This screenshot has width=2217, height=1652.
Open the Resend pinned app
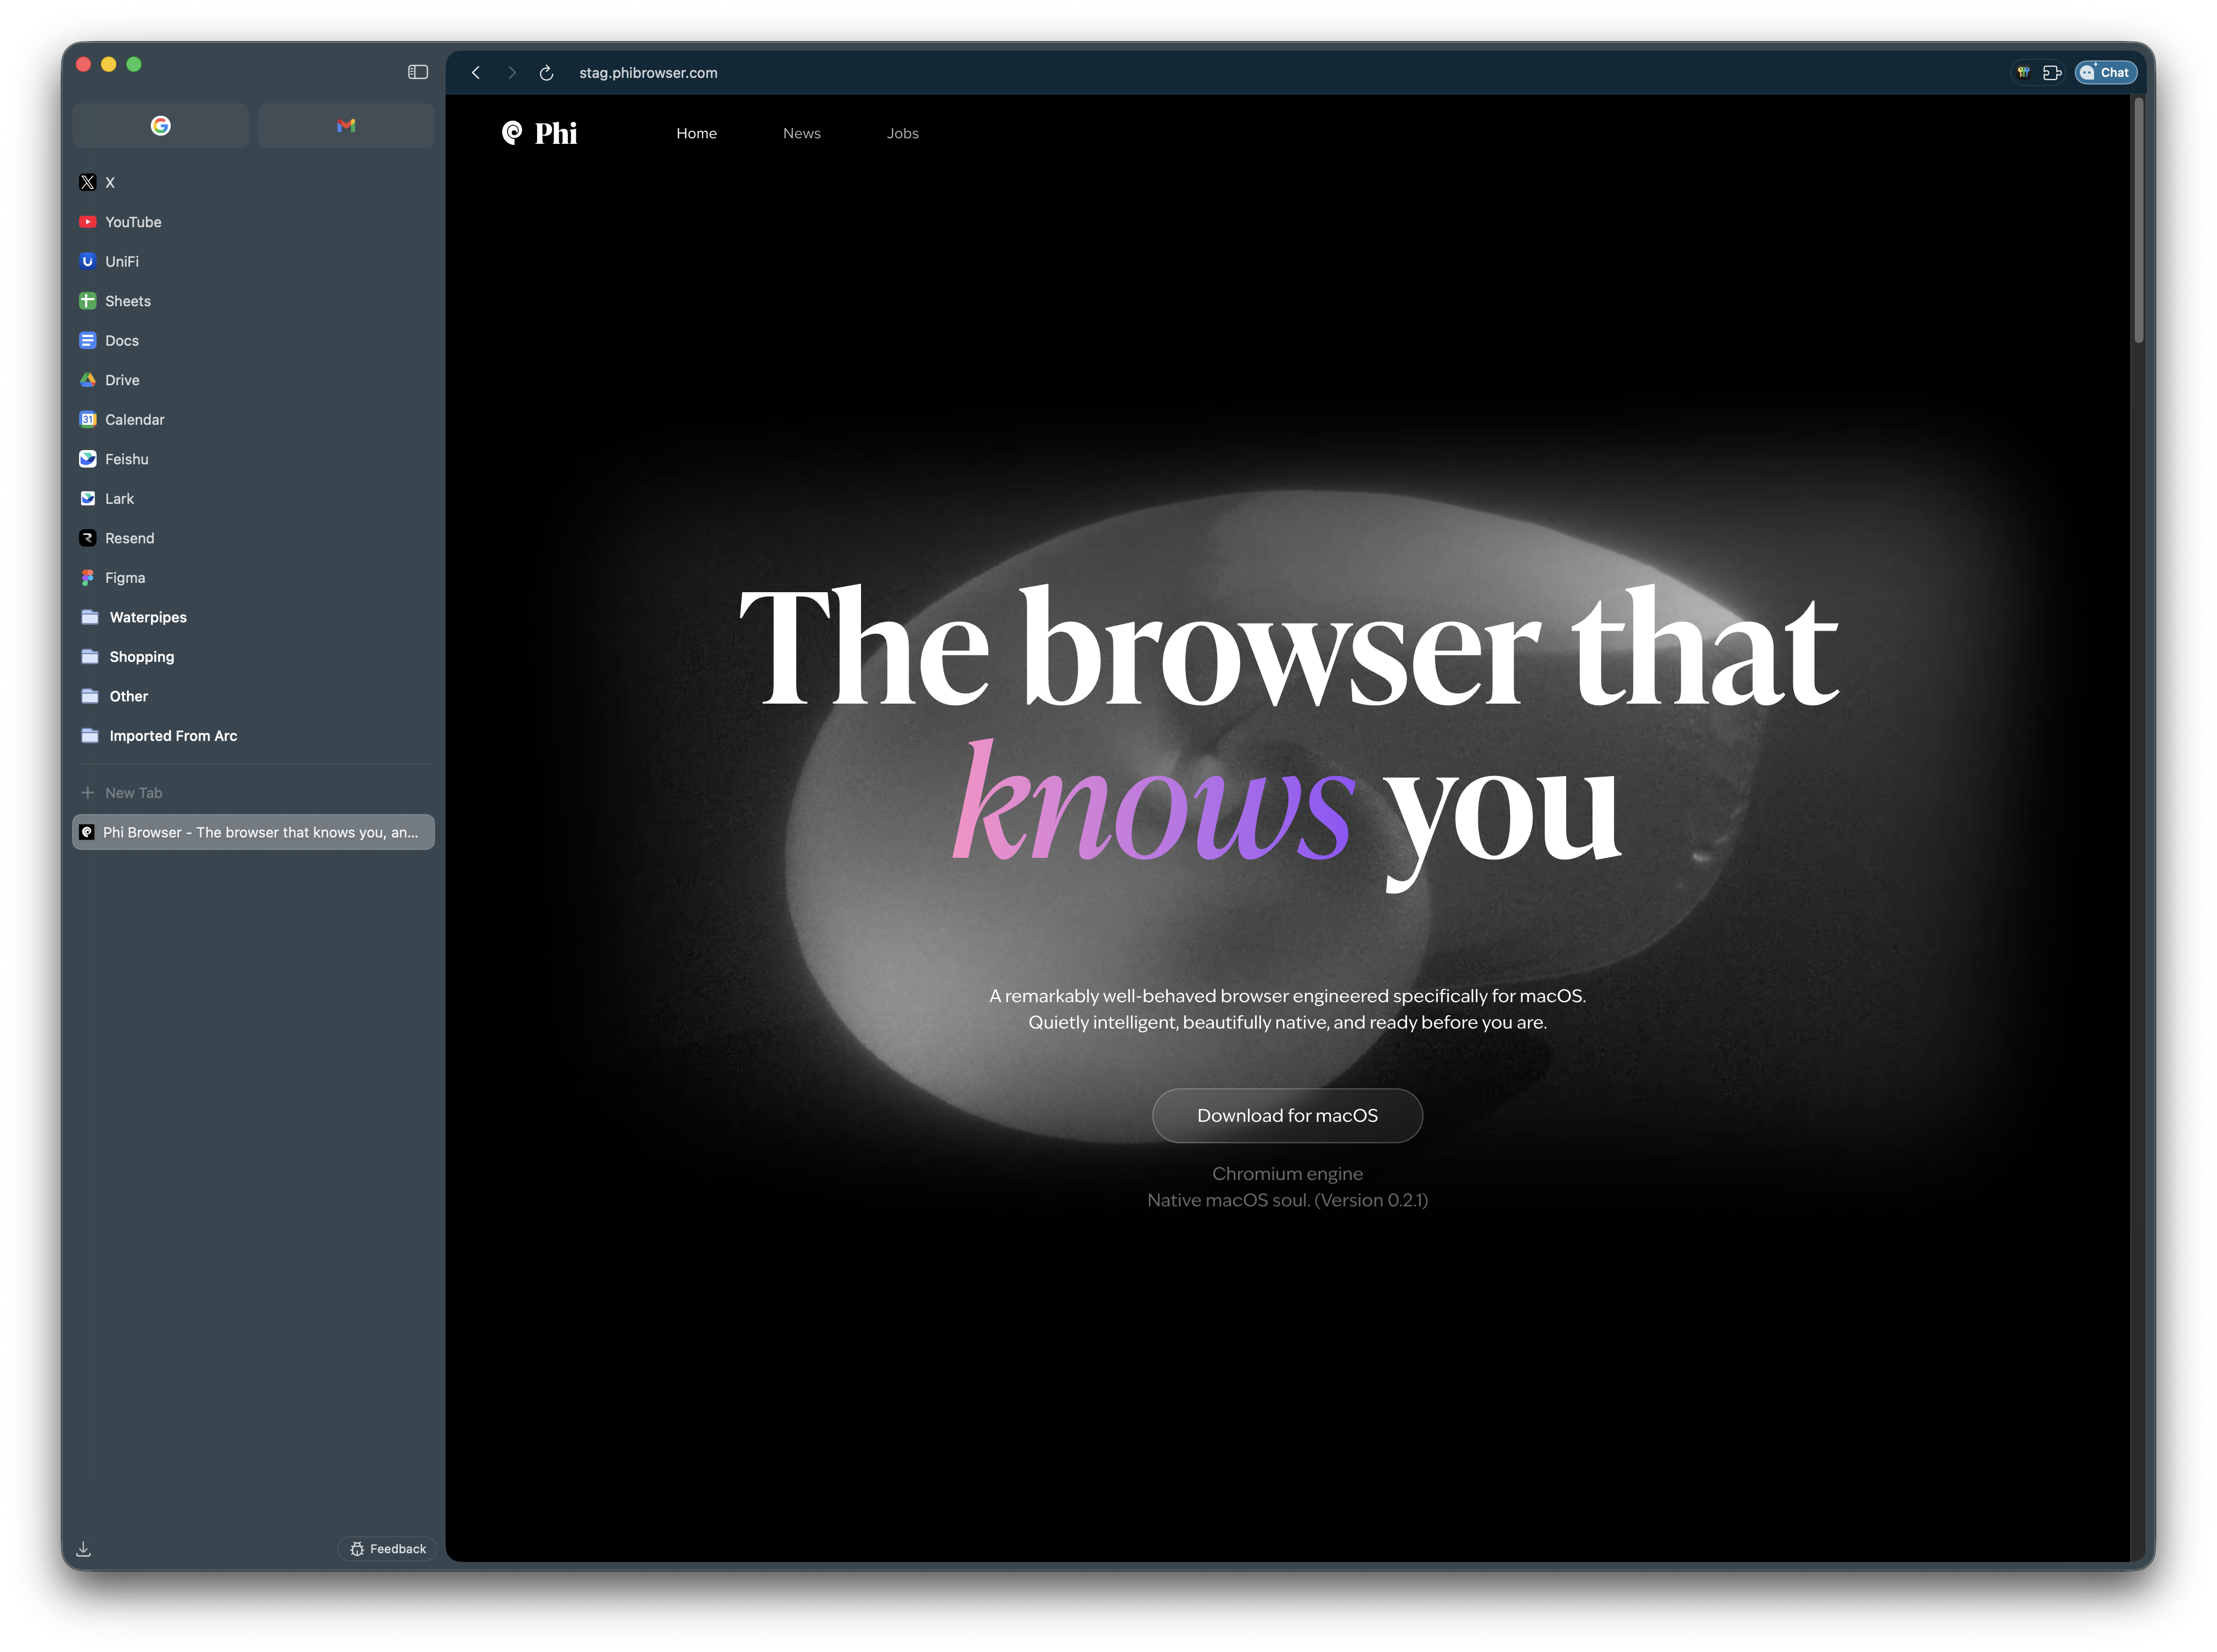click(x=130, y=538)
